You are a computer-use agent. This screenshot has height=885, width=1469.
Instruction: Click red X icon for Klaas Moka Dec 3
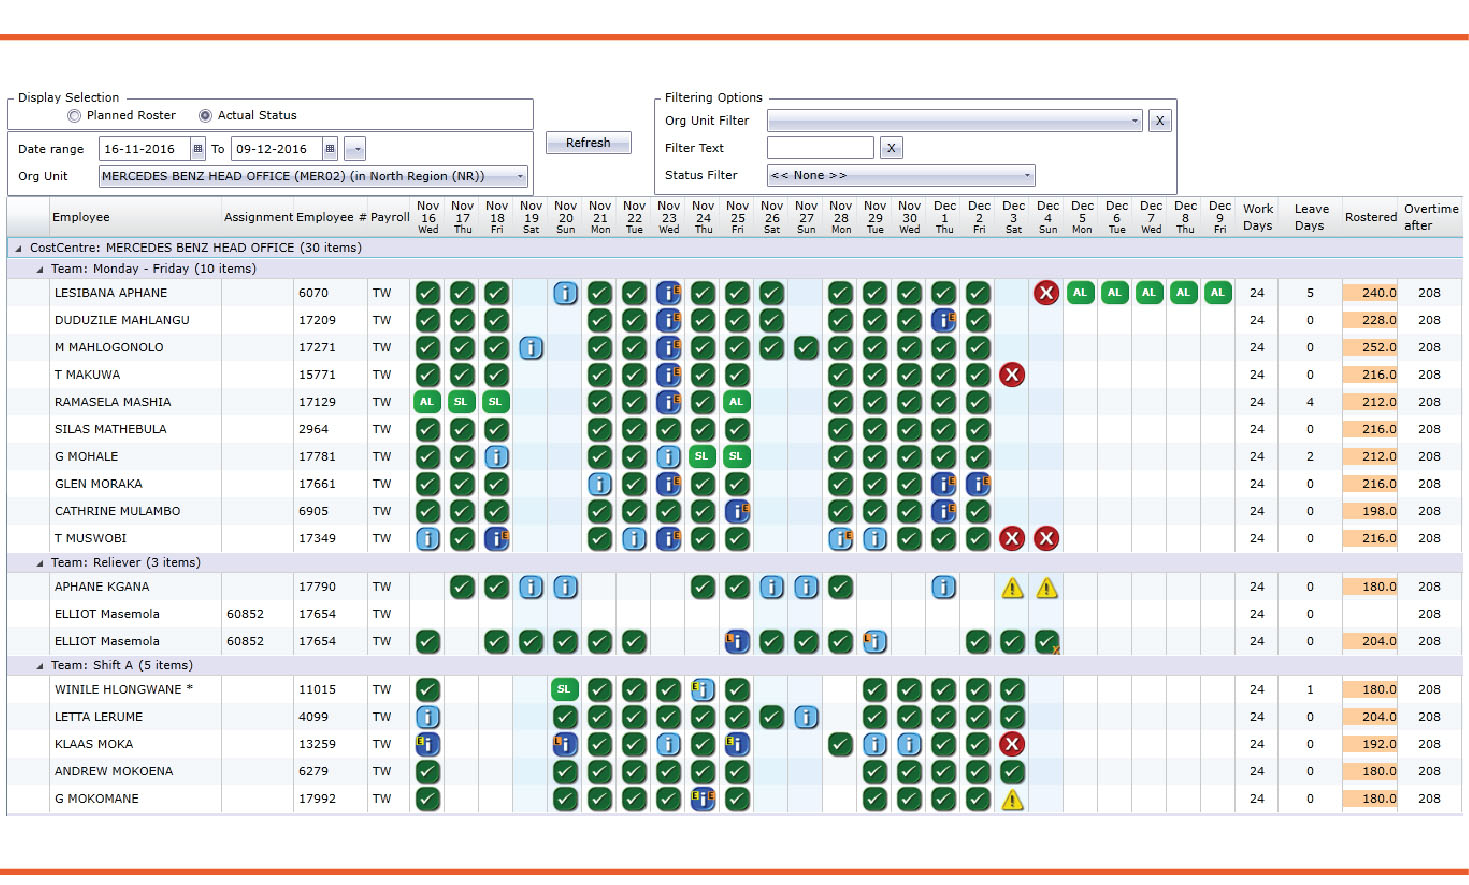click(x=1012, y=744)
